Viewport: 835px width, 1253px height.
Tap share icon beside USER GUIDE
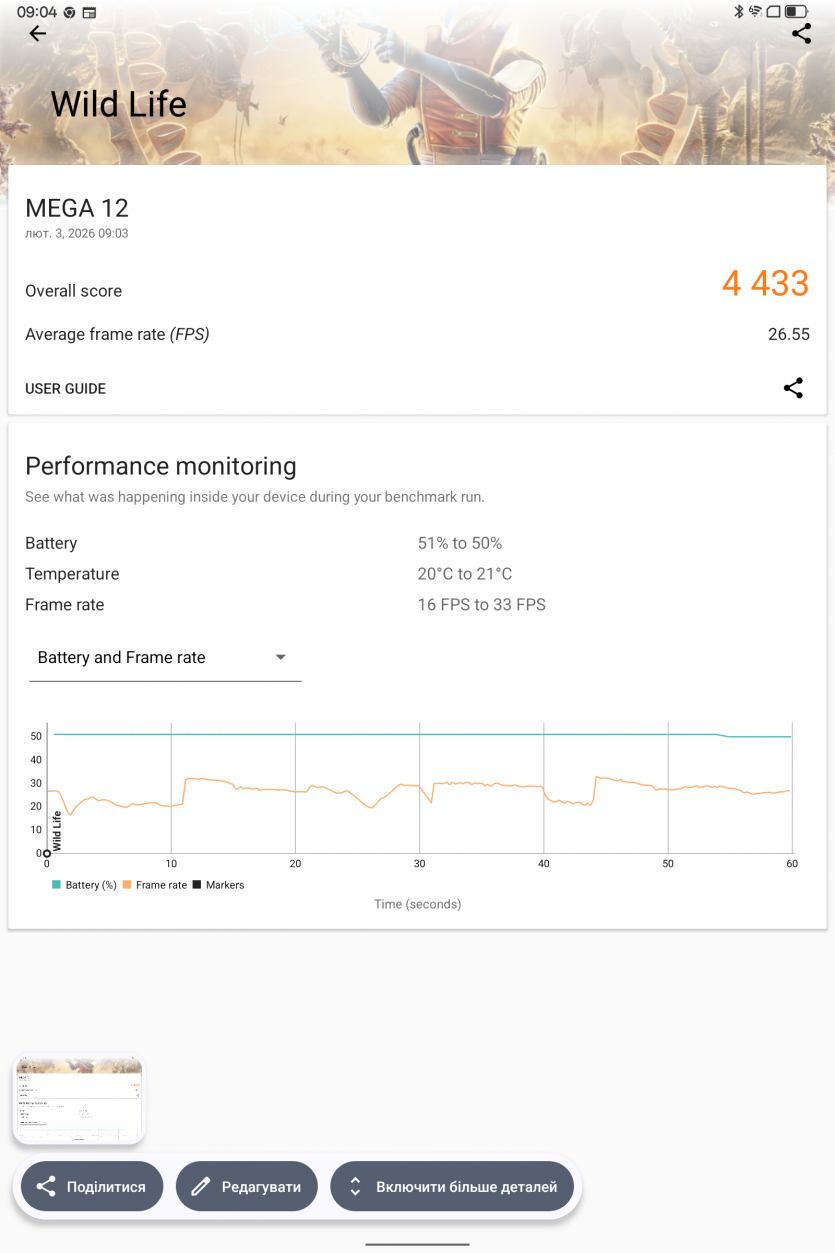tap(793, 388)
